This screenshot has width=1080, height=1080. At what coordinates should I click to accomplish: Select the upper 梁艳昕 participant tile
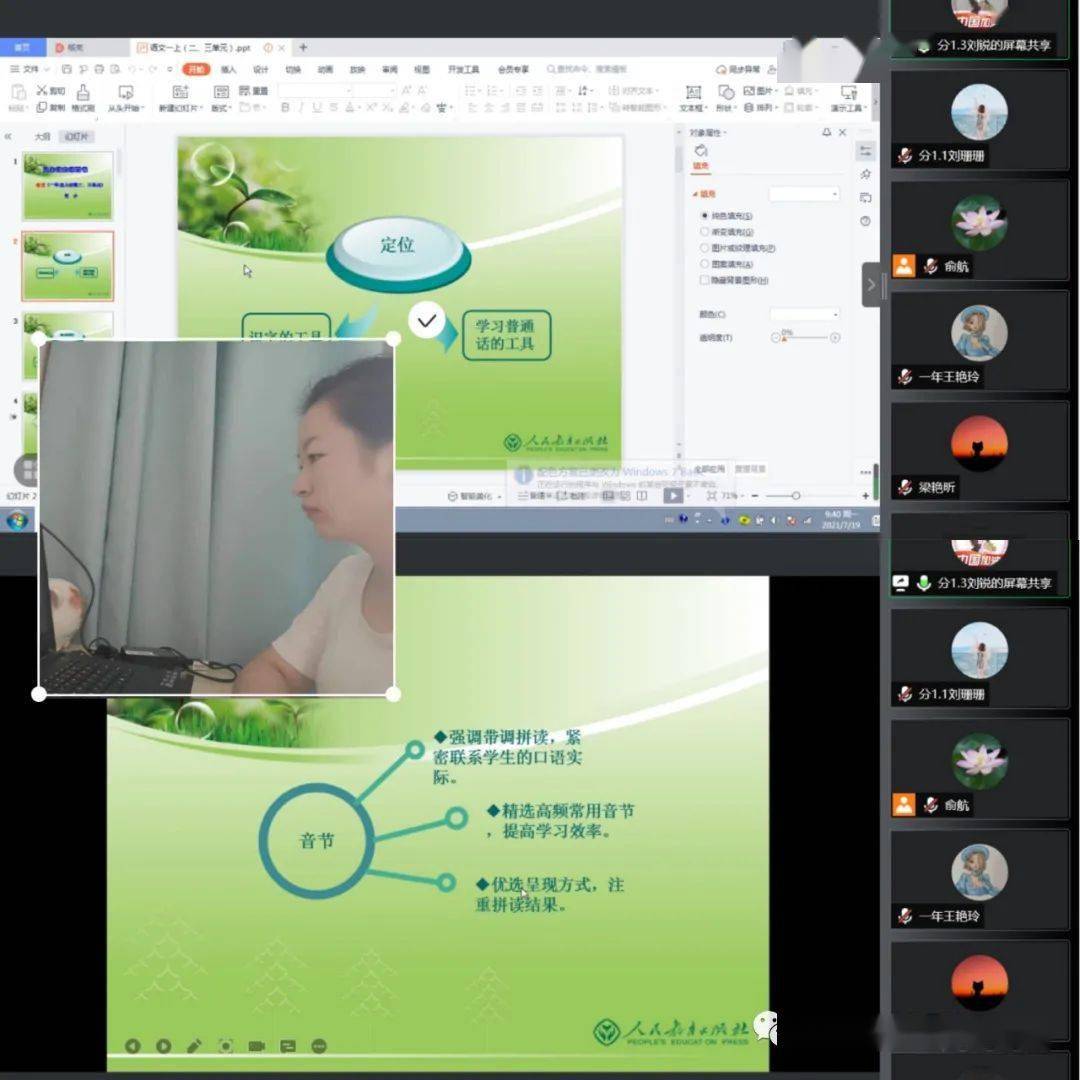point(979,453)
